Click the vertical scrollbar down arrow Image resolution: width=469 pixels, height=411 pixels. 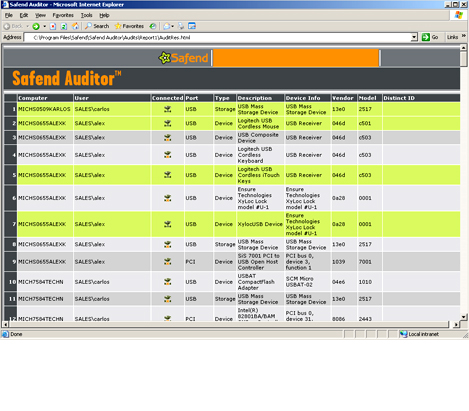463,317
